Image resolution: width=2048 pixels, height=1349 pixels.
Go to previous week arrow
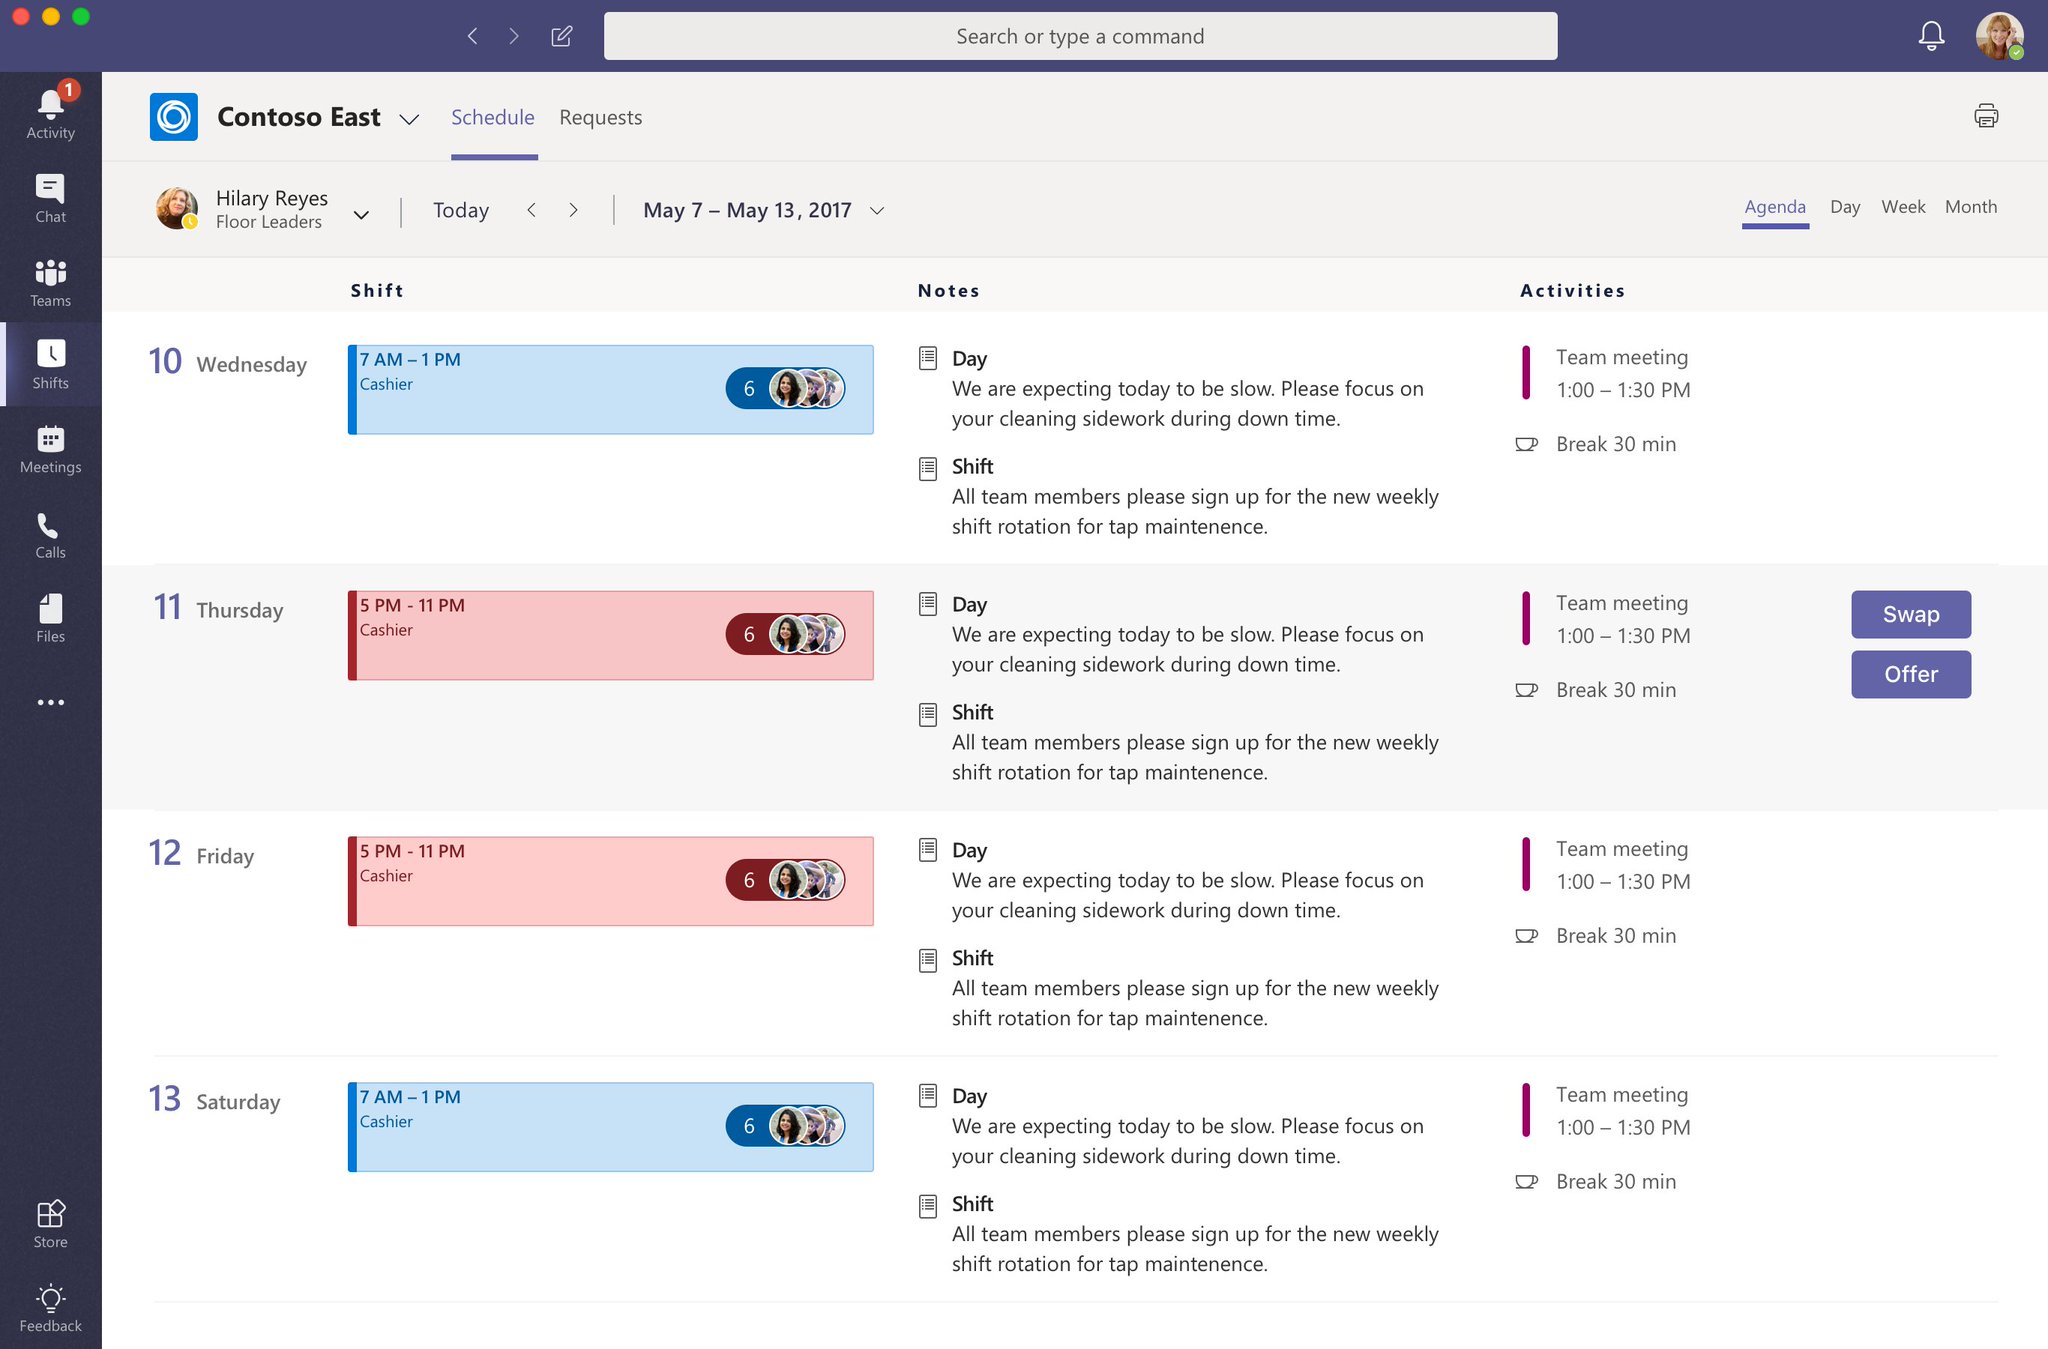(532, 210)
